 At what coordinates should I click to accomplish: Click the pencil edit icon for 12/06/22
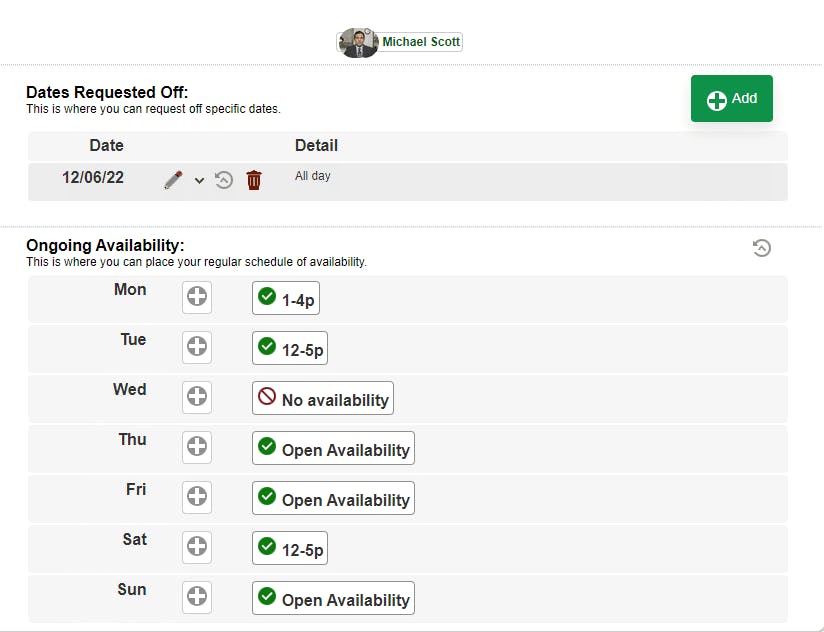(x=173, y=180)
